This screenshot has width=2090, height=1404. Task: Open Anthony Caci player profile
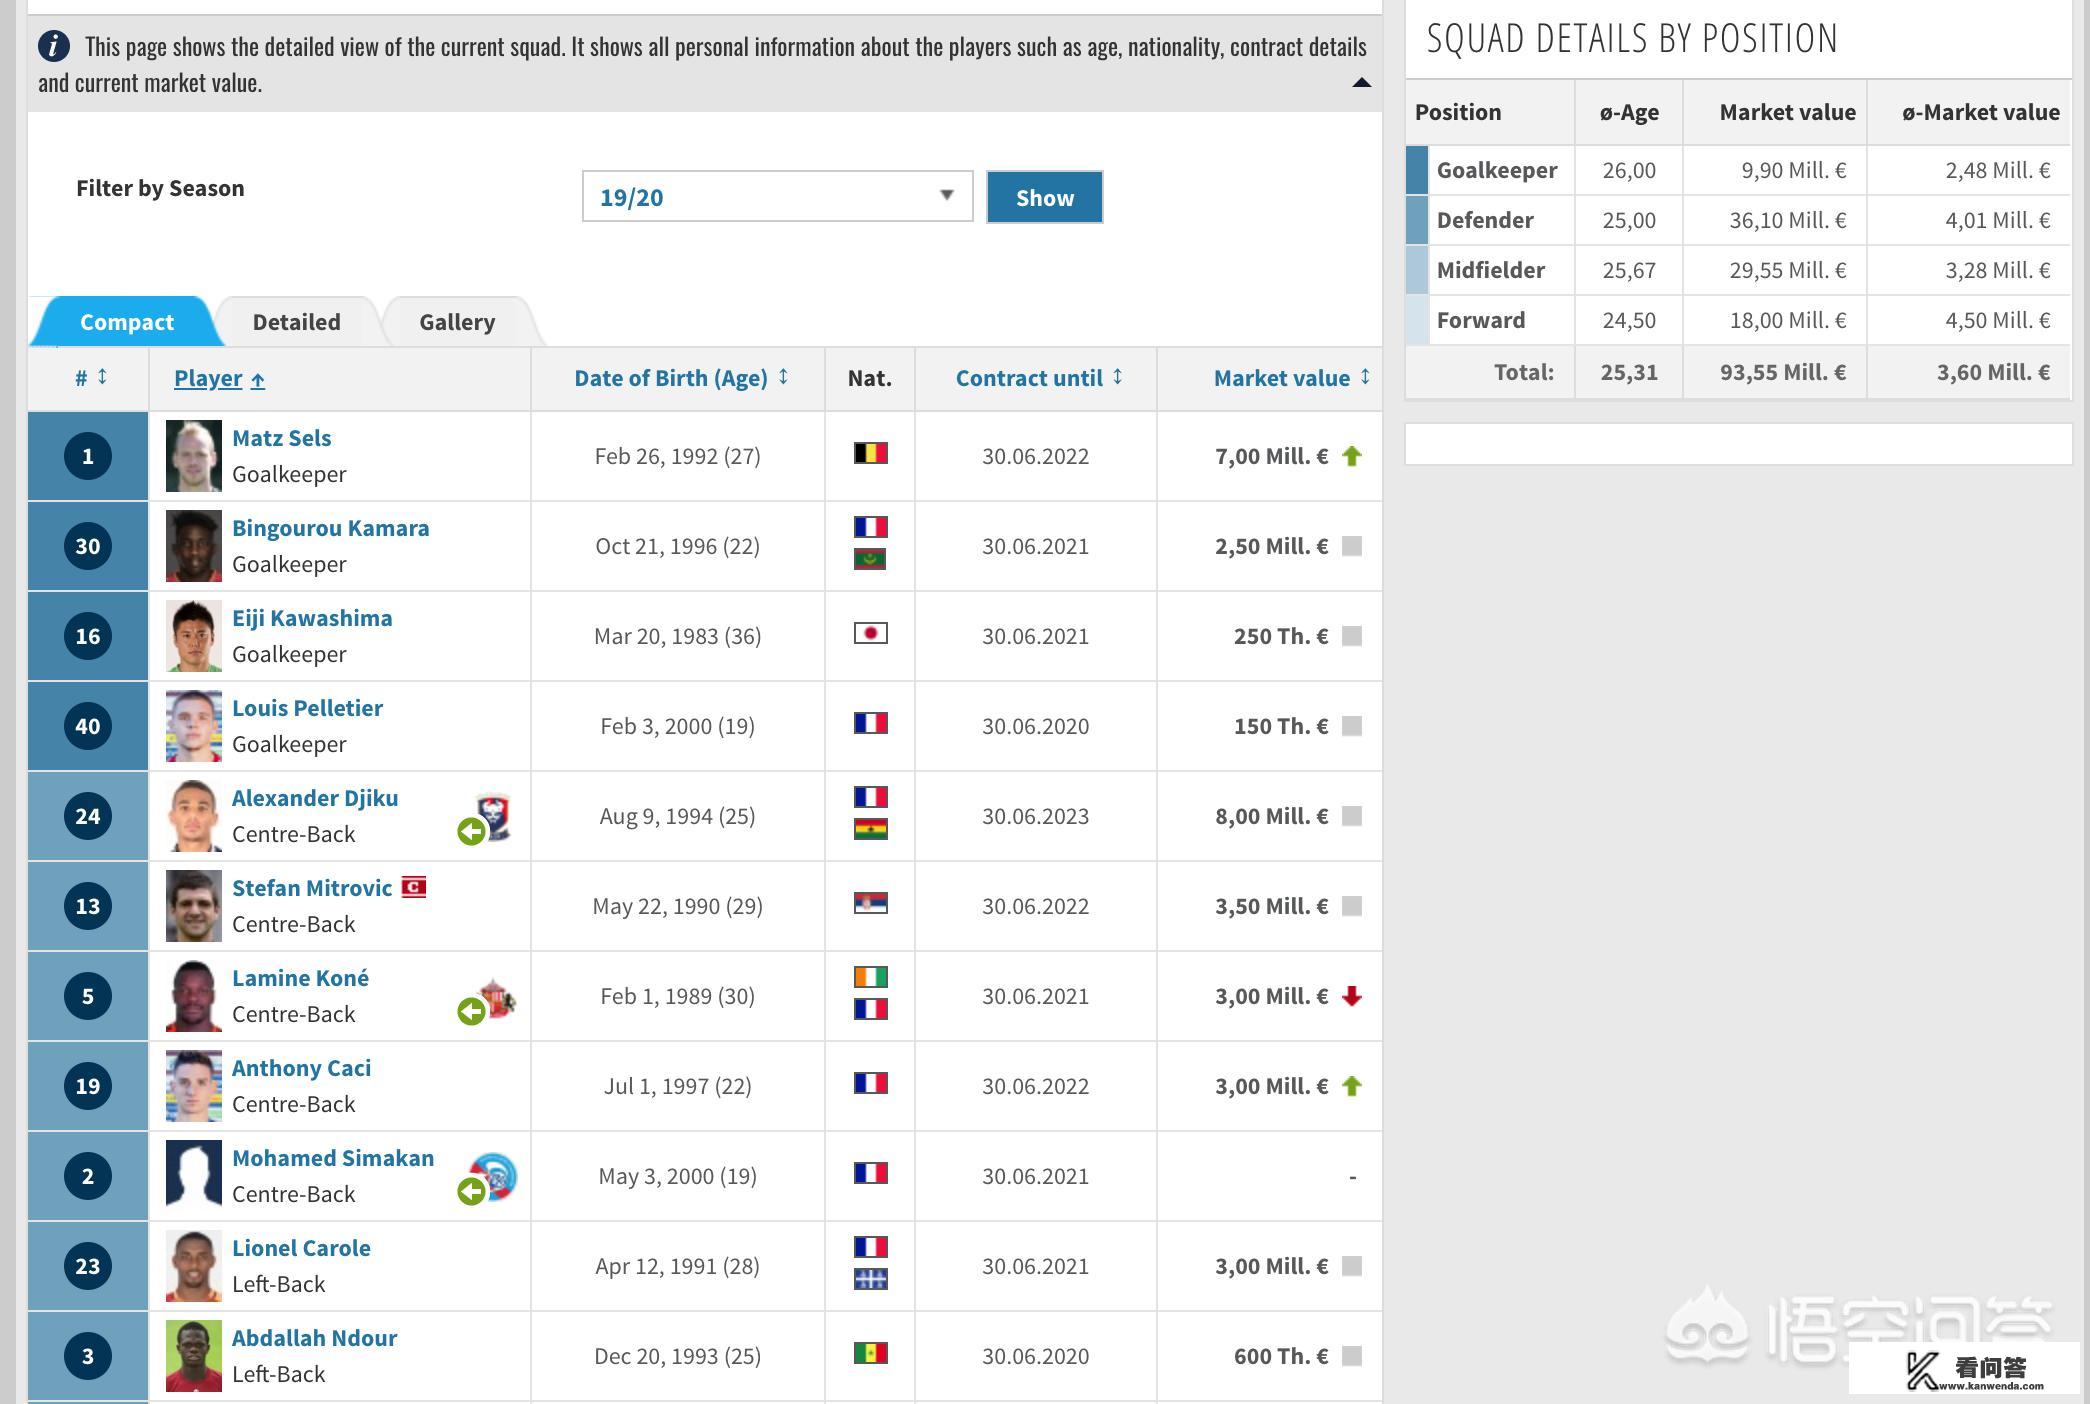click(x=301, y=1068)
